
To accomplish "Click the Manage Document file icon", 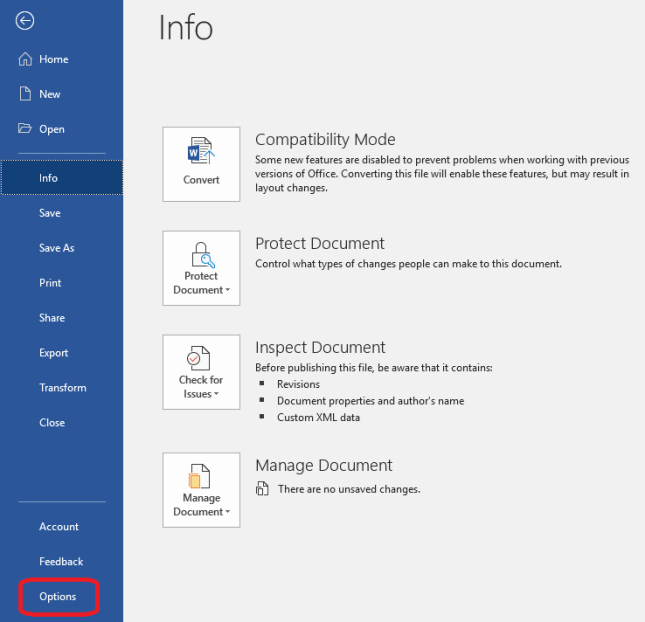I will tap(201, 476).
